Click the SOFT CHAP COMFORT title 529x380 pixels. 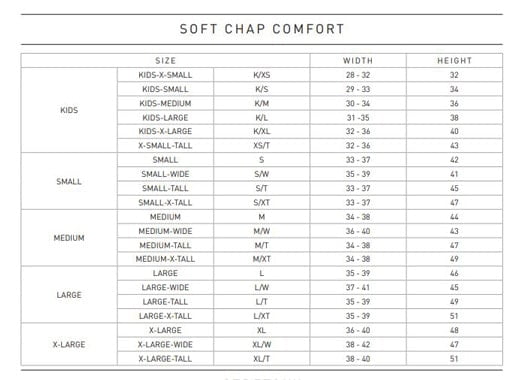click(x=262, y=29)
